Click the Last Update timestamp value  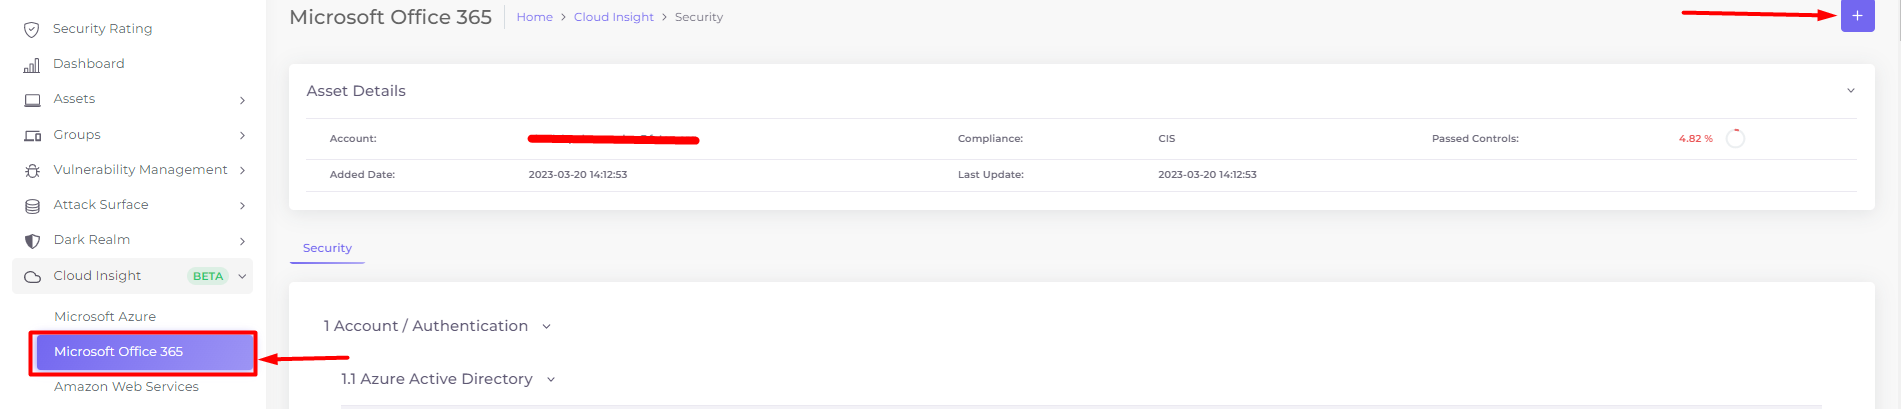pos(1207,174)
